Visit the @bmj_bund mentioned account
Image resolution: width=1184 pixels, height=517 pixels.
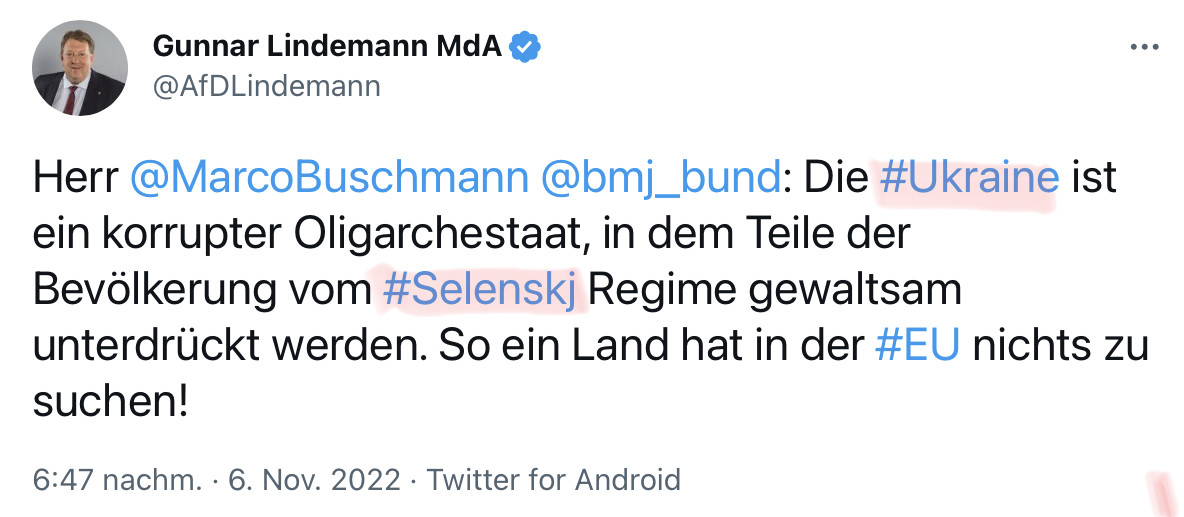click(x=659, y=180)
